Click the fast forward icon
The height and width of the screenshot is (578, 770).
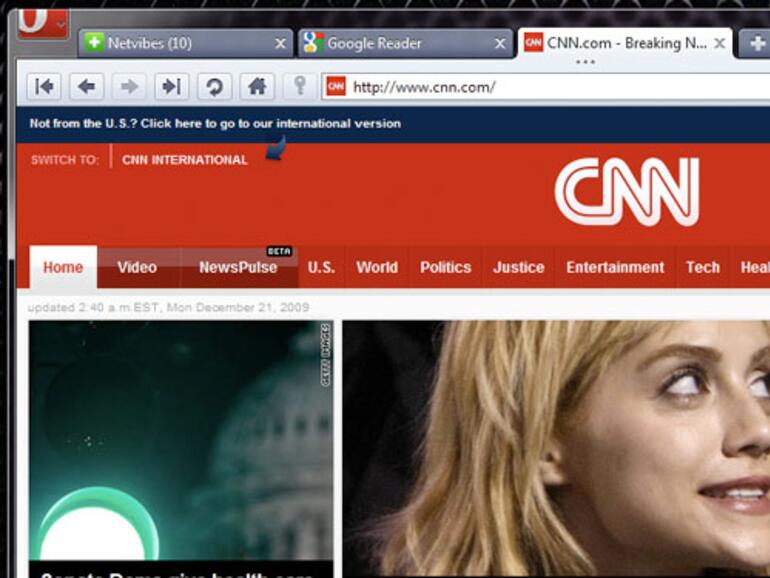[171, 87]
